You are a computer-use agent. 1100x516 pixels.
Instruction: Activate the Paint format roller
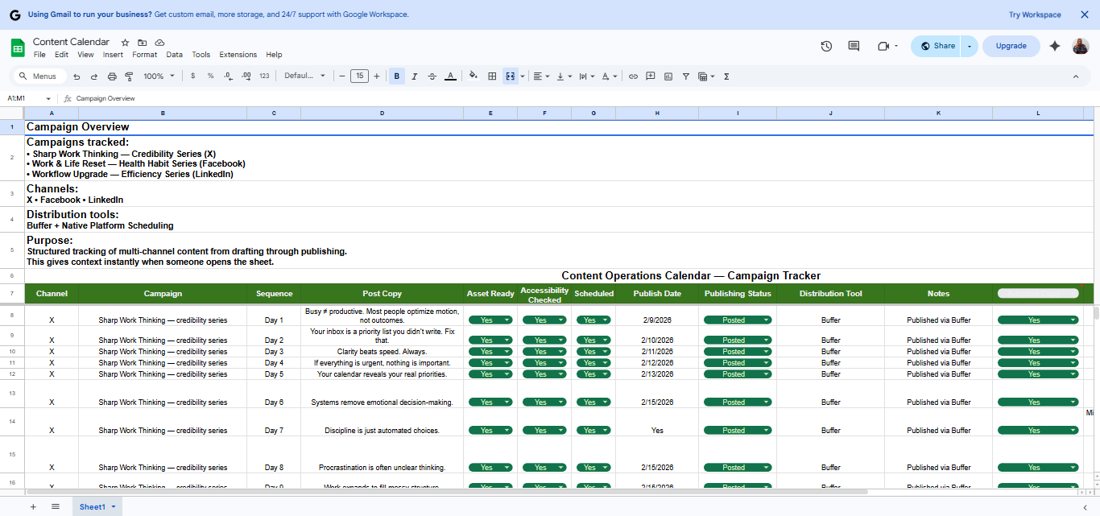[x=129, y=76]
